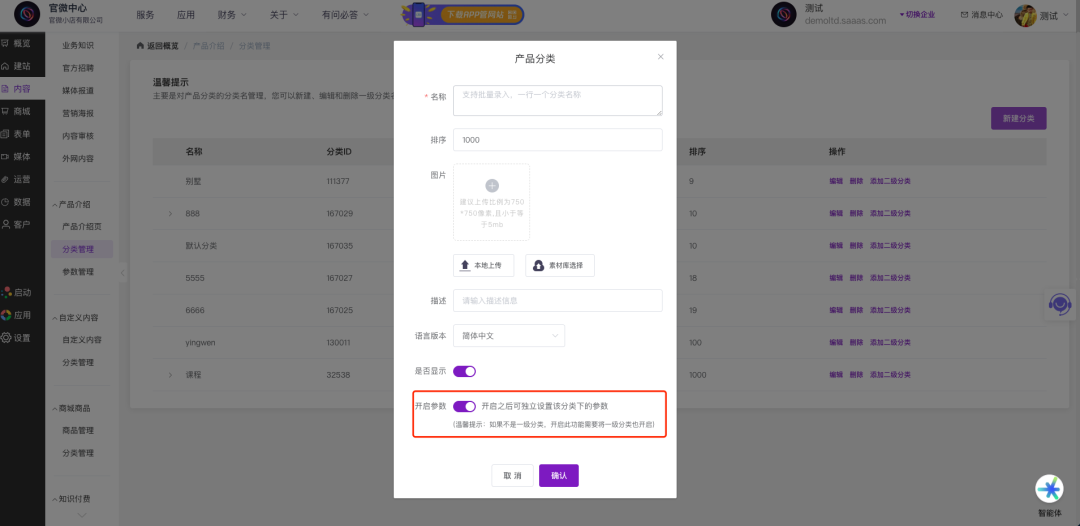Screen dimensions: 1080x526
Task: Click 删除 for the yingwen row
Action: click(857, 342)
